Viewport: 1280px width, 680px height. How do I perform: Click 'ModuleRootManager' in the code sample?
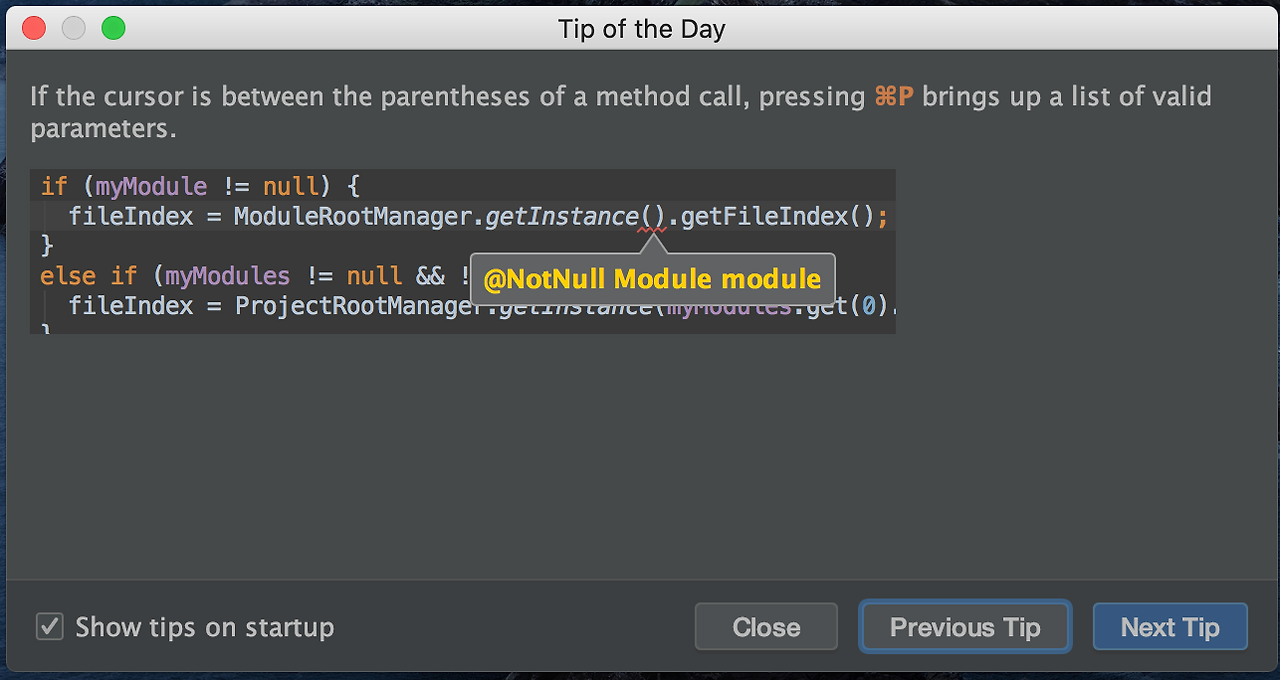pyautogui.click(x=352, y=216)
